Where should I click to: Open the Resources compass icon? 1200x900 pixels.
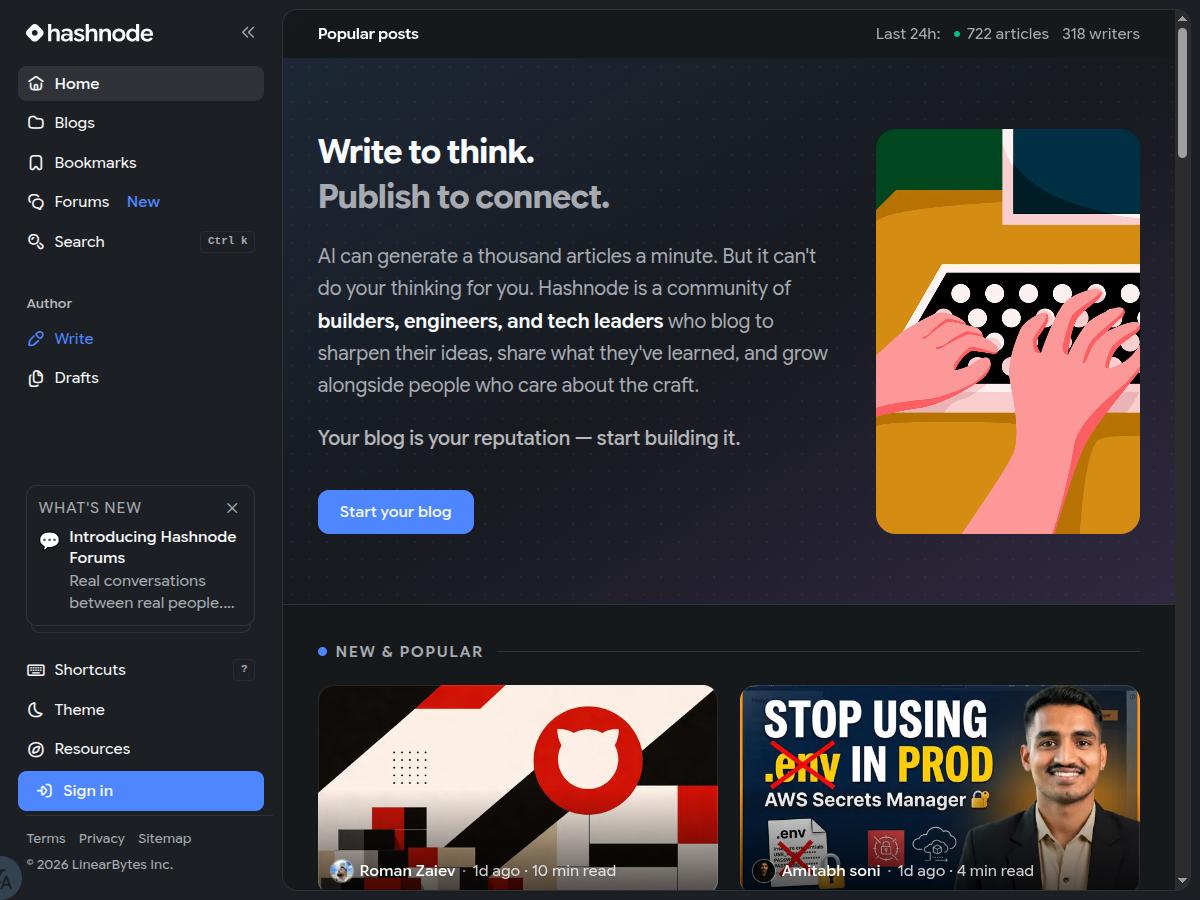tap(36, 749)
